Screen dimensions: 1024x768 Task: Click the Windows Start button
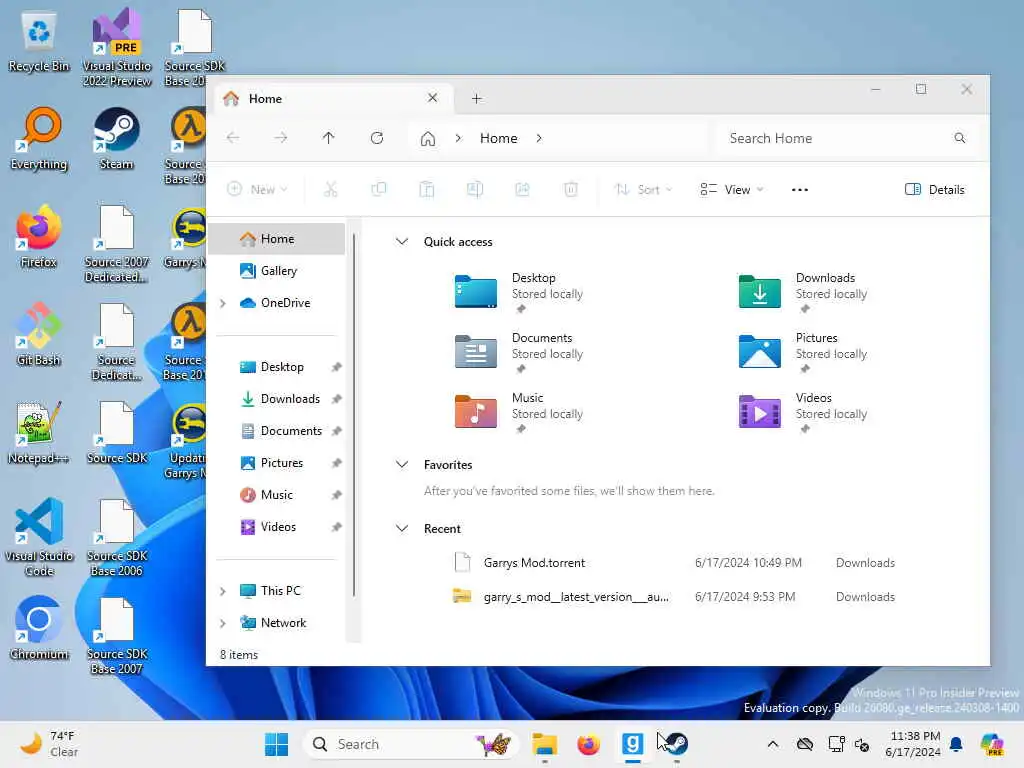[x=276, y=744]
